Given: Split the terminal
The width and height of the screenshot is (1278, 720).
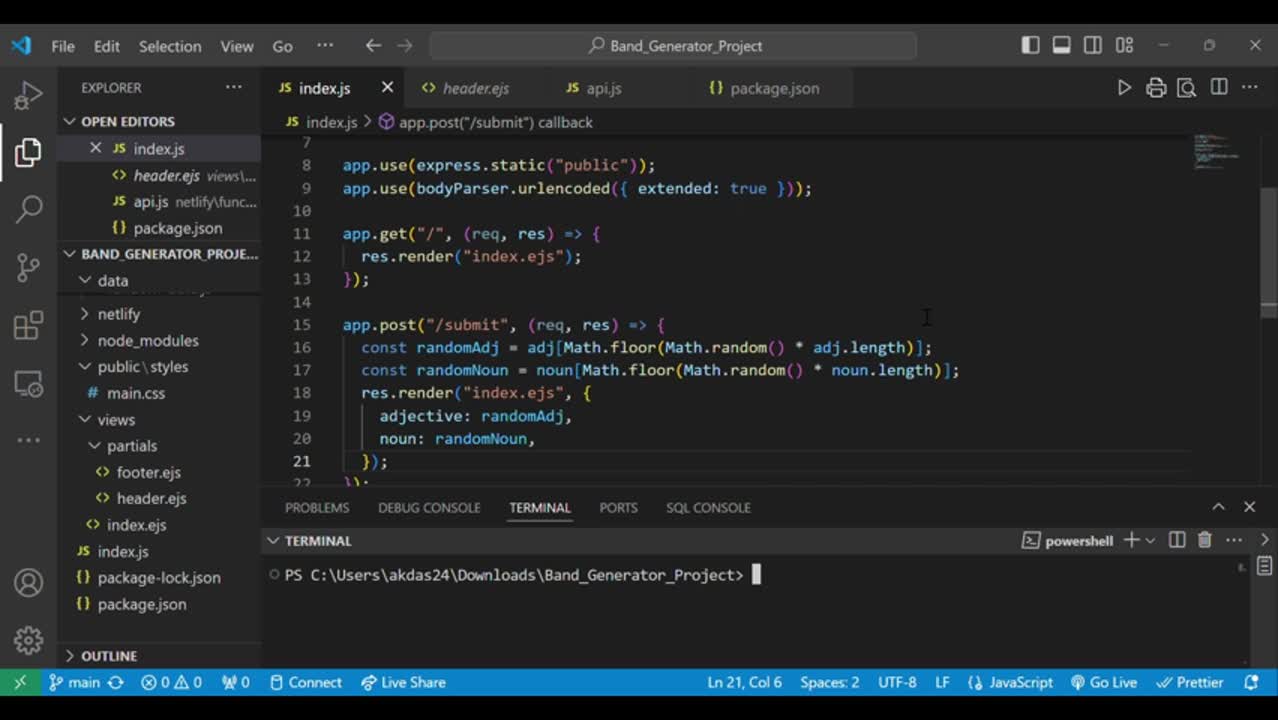Looking at the screenshot, I should click(1177, 540).
